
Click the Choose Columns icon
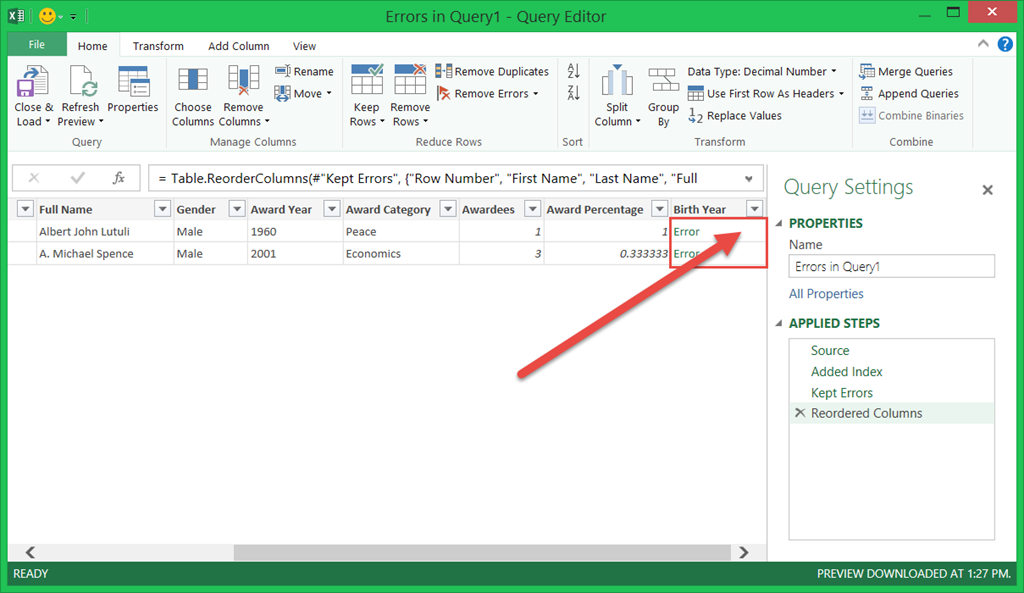[x=192, y=82]
